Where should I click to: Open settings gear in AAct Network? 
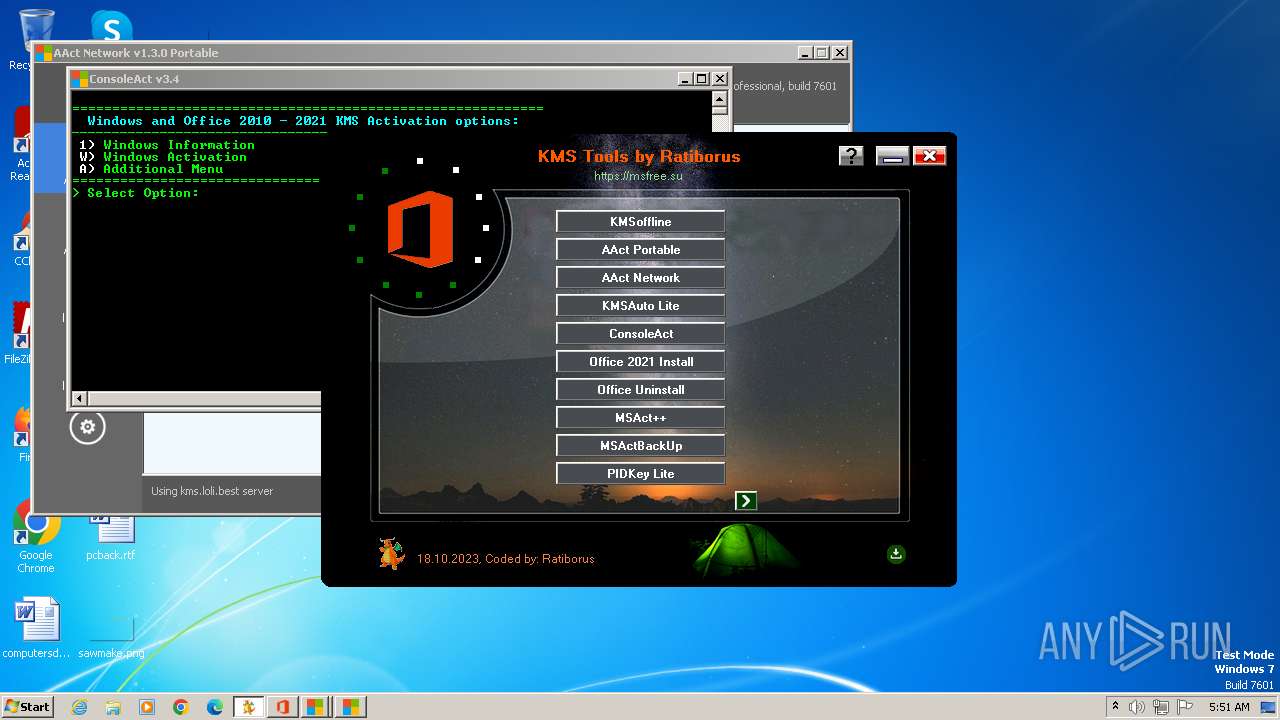tap(87, 427)
